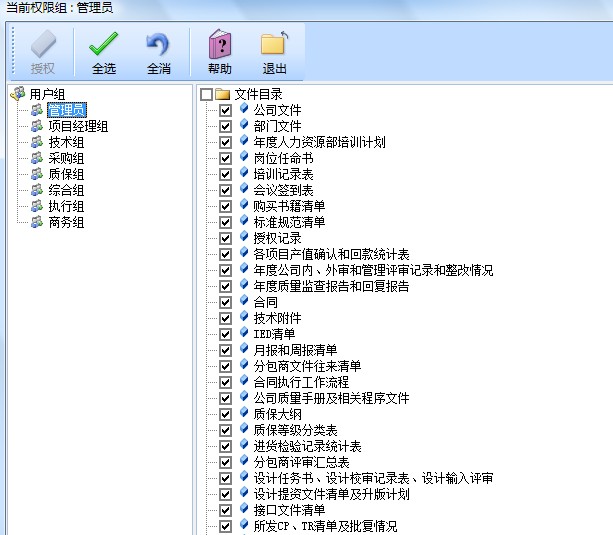This screenshot has height=535, width=613.
Task: Click the blue diamond icon beside 部门文件
Action: pyautogui.click(x=244, y=125)
